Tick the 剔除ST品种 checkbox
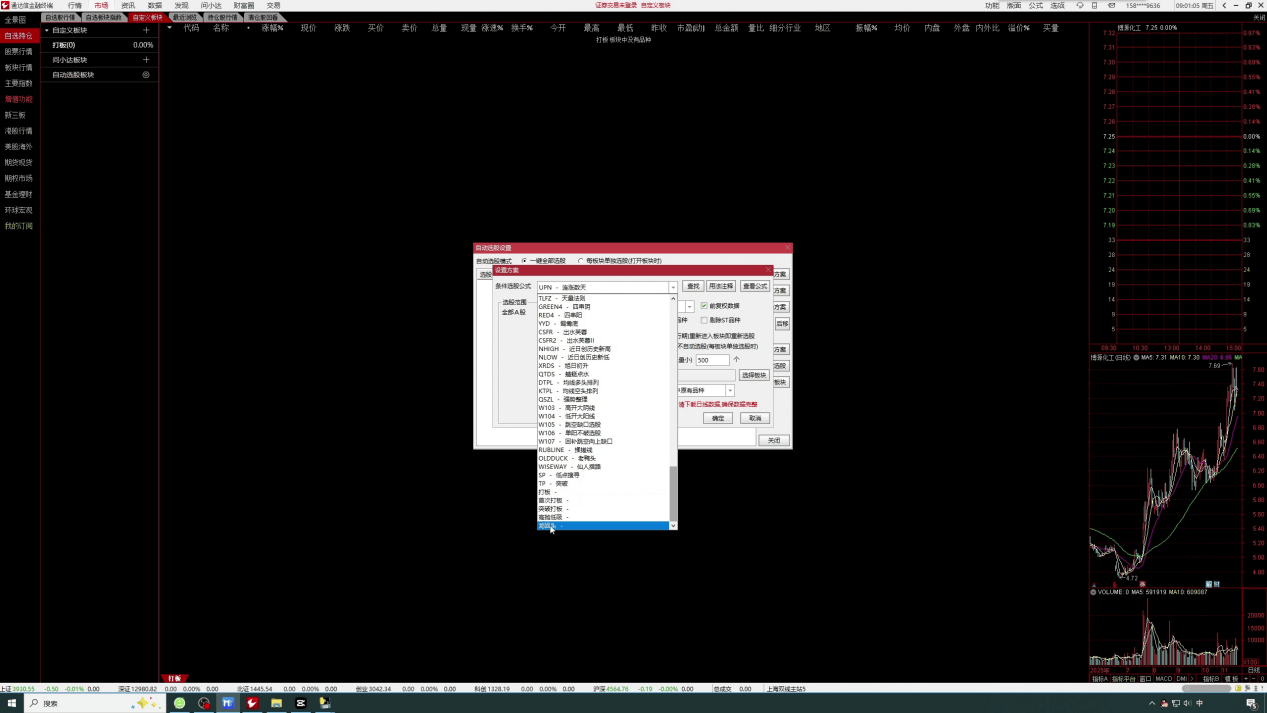Image resolution: width=1267 pixels, height=713 pixels. 704,320
